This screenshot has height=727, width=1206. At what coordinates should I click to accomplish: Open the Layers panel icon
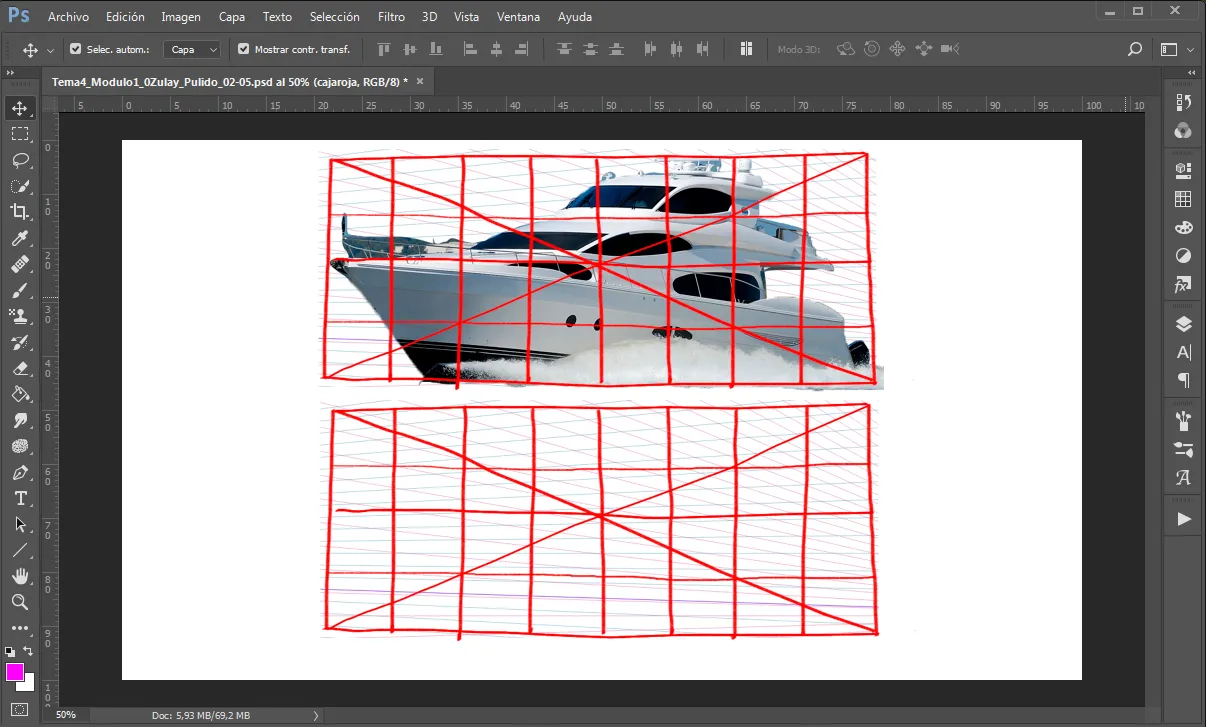1184,323
